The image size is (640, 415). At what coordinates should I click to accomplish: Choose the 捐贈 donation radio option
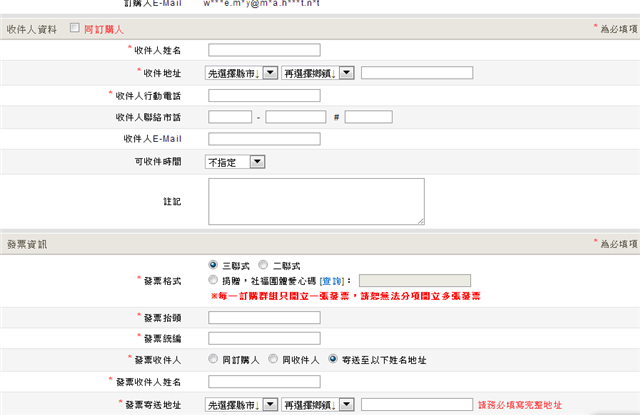pos(213,280)
